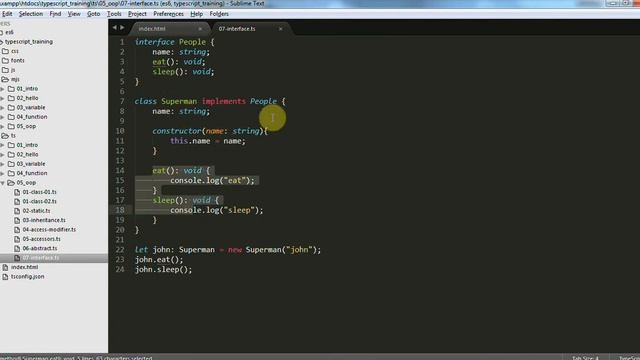
Task: Expand arrow for mjs 01_intro folder
Action: coord(3,89)
